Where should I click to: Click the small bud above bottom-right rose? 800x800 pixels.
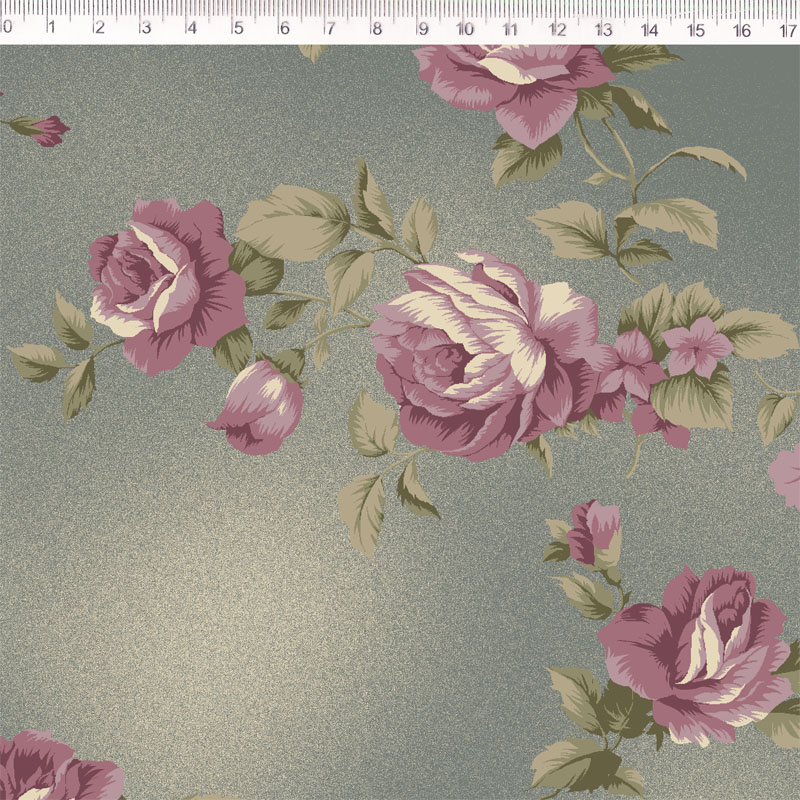click(x=595, y=532)
